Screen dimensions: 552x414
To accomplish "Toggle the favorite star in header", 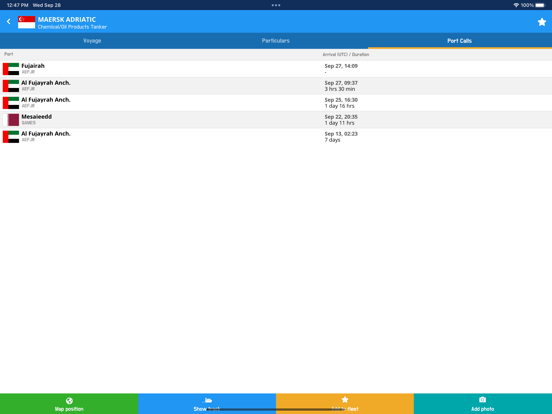I will pos(541,22).
